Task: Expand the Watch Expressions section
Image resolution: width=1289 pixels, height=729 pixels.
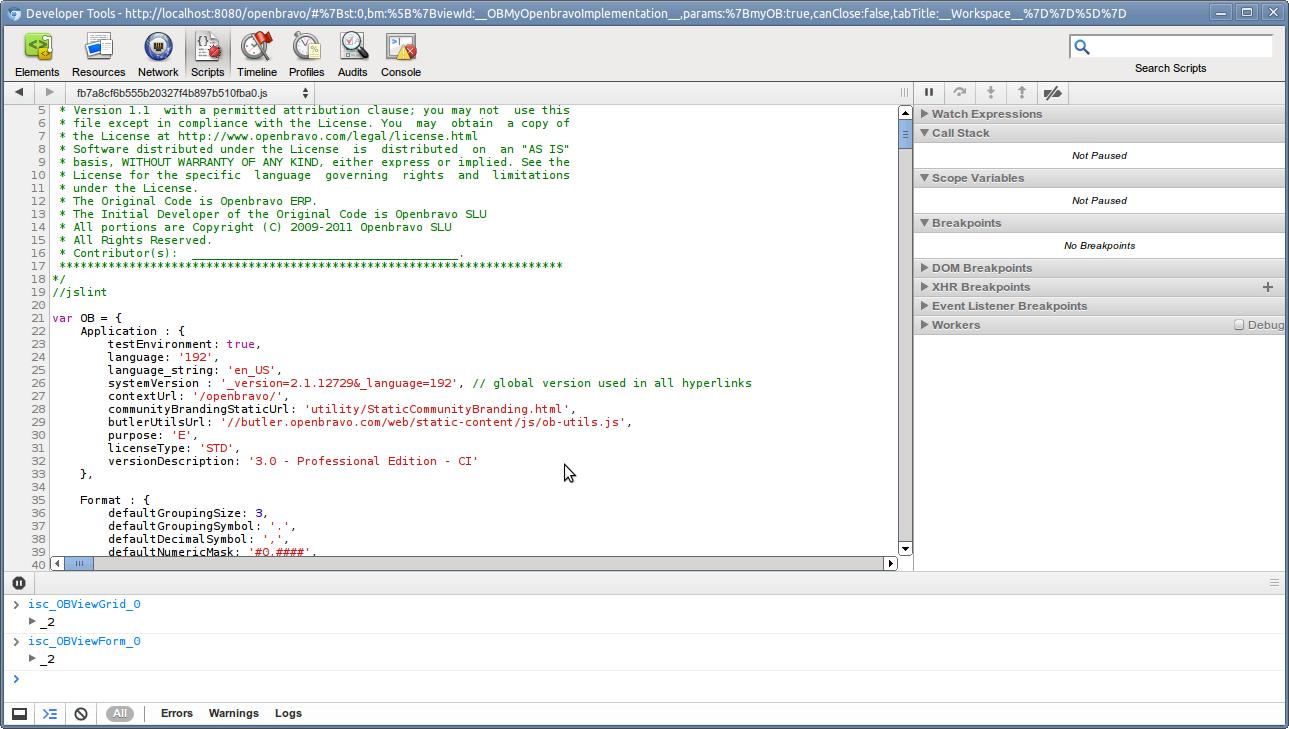Action: click(986, 114)
